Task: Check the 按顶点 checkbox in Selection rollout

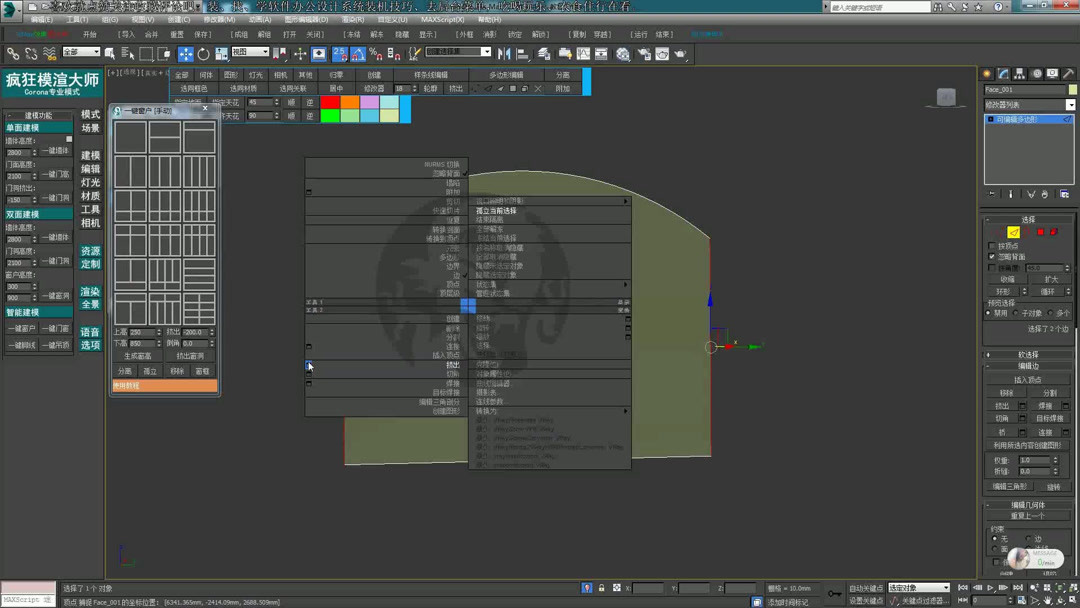Action: coord(991,245)
